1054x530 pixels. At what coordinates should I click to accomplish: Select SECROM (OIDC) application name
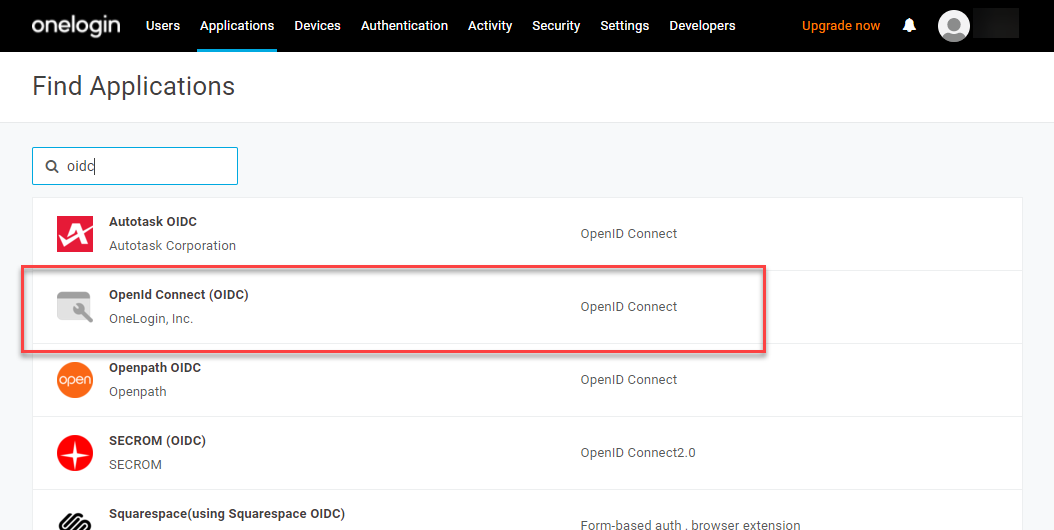coord(157,441)
